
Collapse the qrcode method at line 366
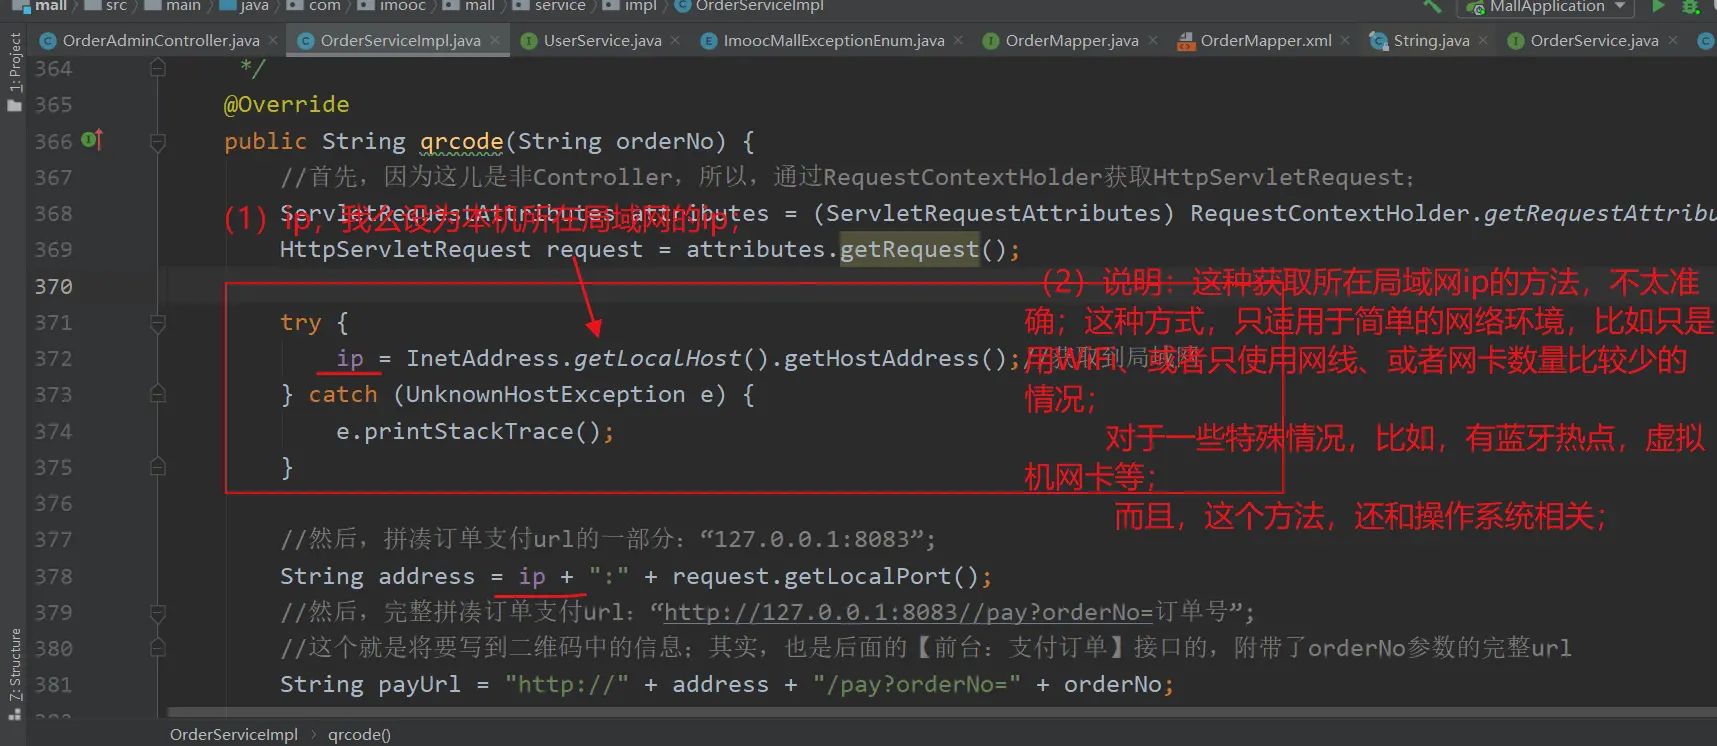(158, 142)
